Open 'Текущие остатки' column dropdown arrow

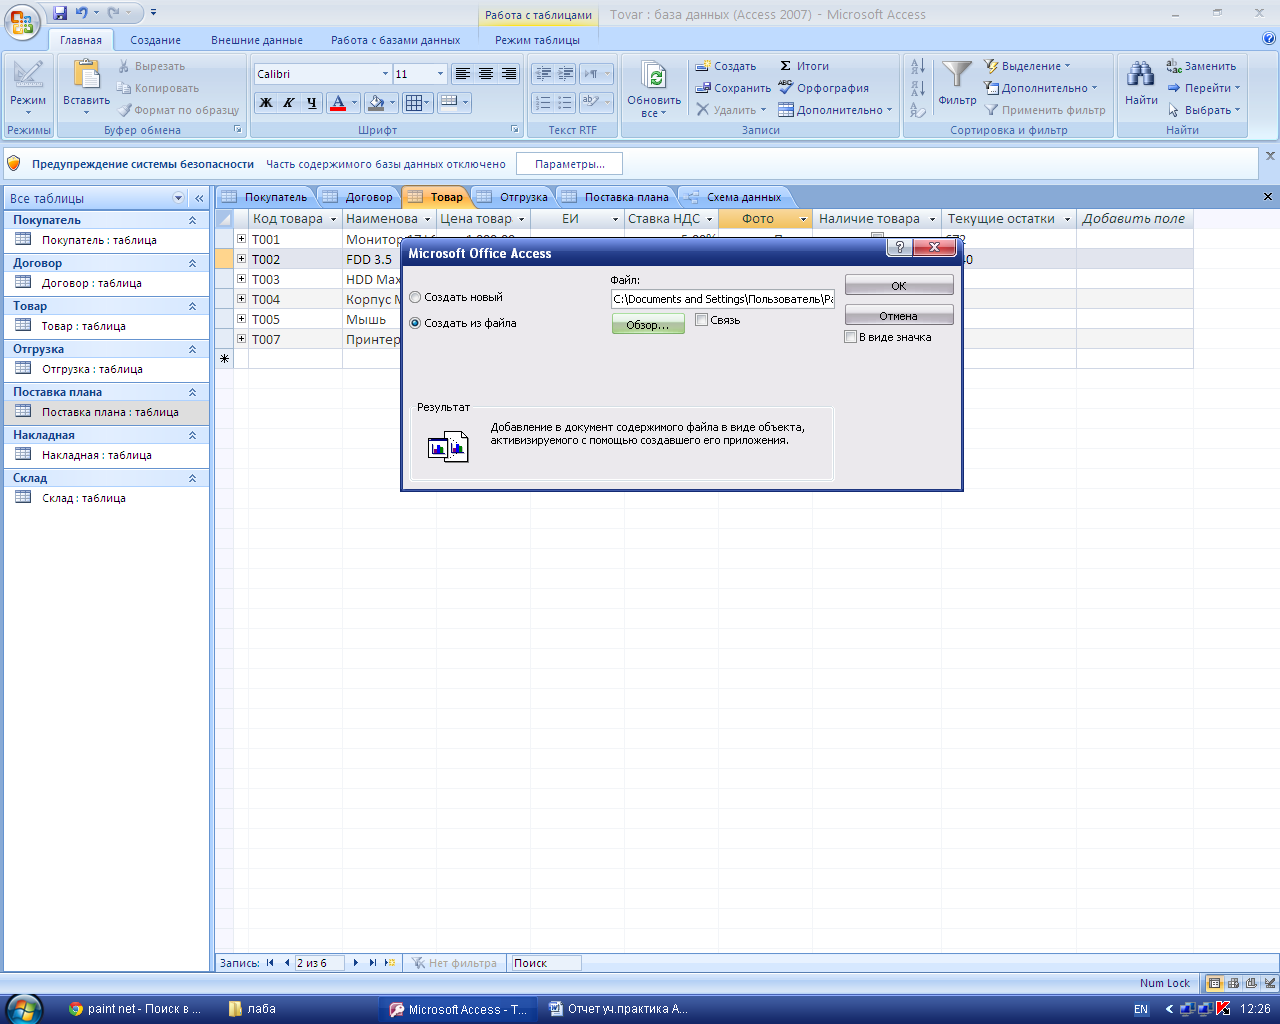tap(1067, 219)
